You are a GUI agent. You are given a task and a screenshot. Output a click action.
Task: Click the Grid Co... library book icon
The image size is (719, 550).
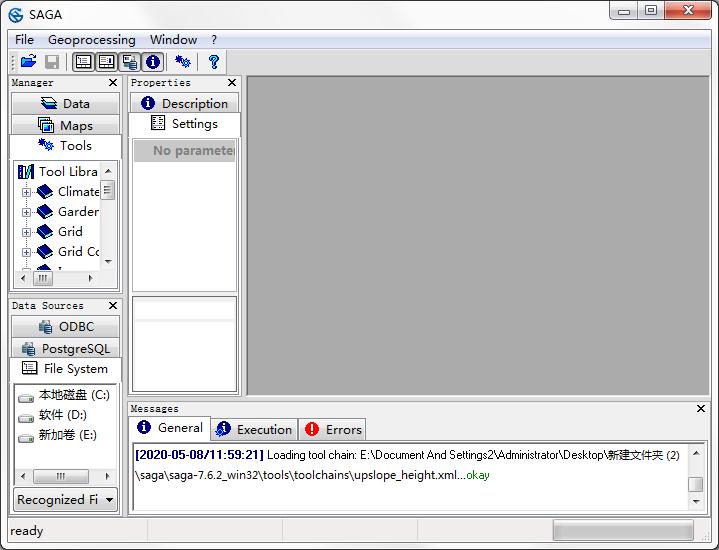[45, 251]
